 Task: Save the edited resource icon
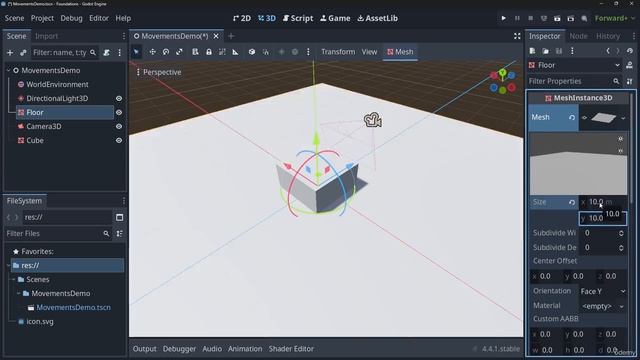pyautogui.click(x=559, y=51)
